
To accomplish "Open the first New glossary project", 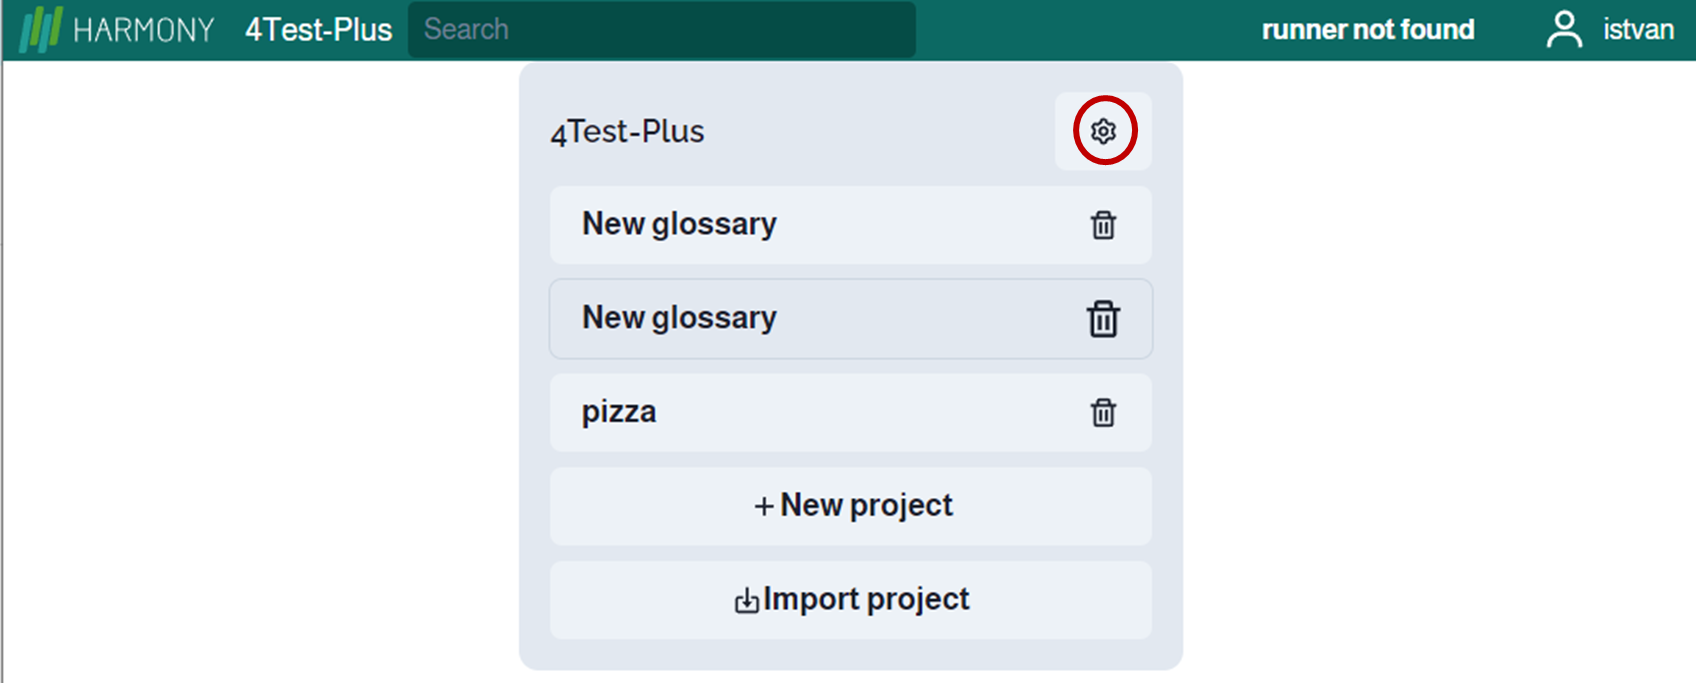I will (851, 225).
